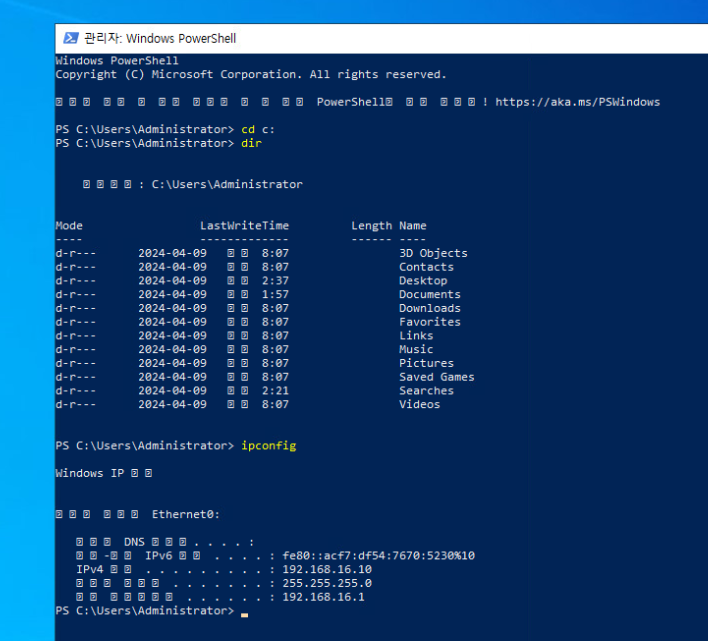Click the window title 'Windows PowerShell'
This screenshot has width=708, height=641.
181,38
